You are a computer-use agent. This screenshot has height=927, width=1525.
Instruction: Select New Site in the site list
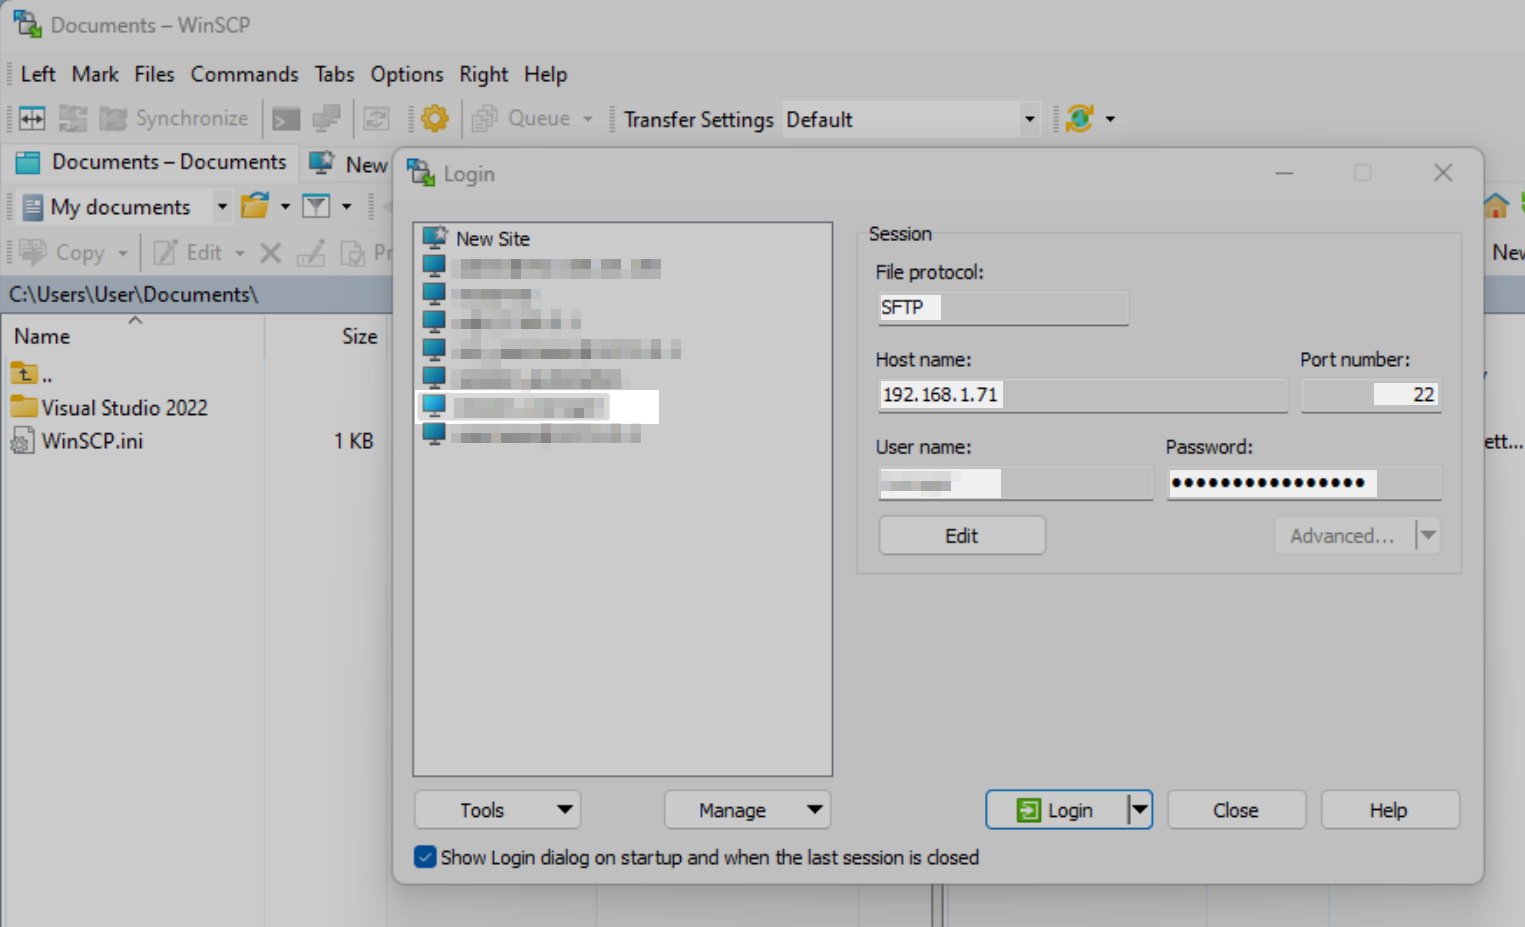tap(491, 238)
